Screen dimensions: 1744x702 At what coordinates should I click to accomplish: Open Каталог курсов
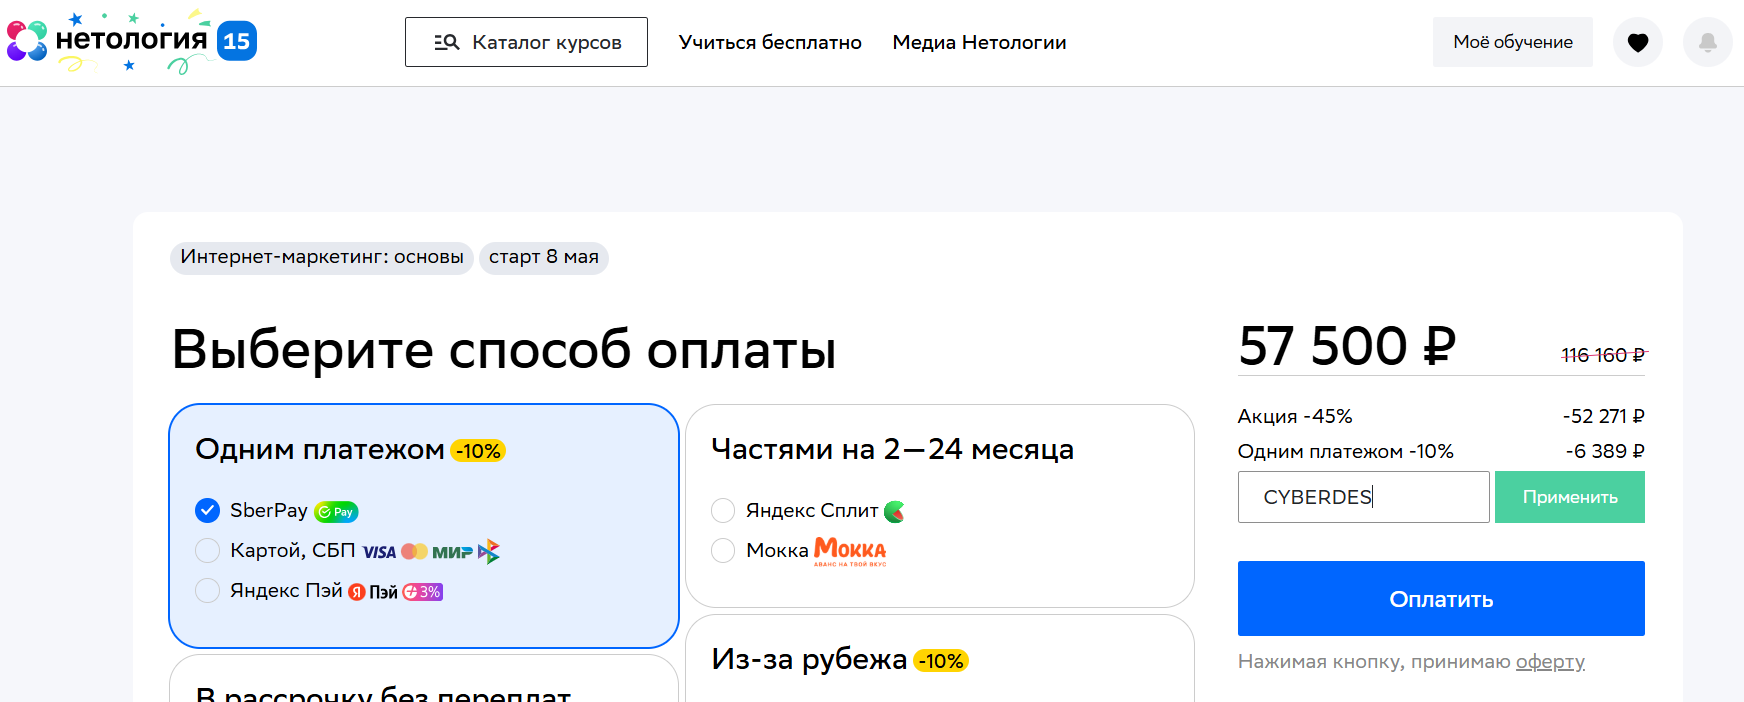[x=526, y=42]
